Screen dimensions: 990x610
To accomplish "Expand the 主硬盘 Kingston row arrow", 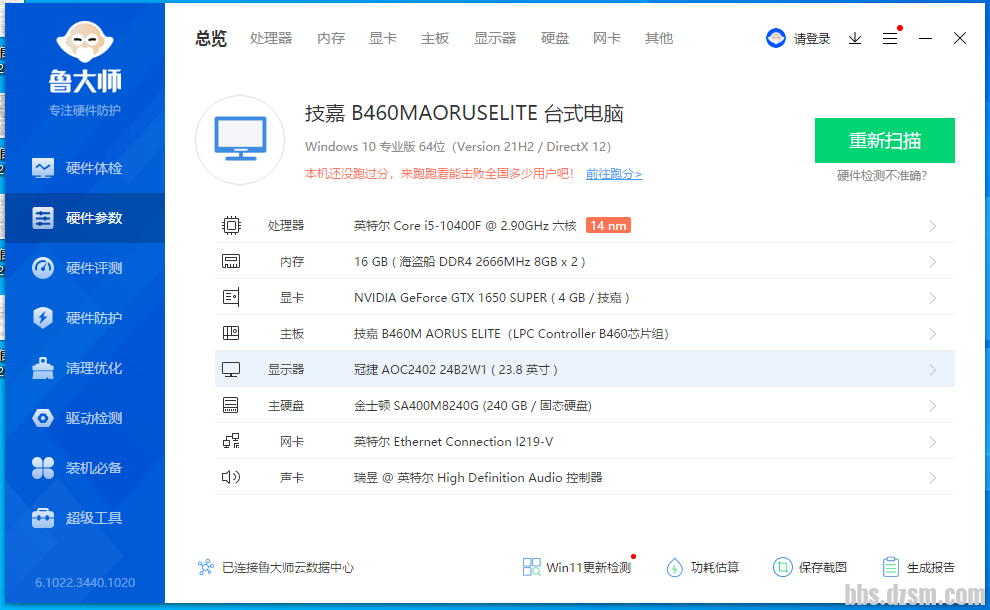I will [x=932, y=406].
